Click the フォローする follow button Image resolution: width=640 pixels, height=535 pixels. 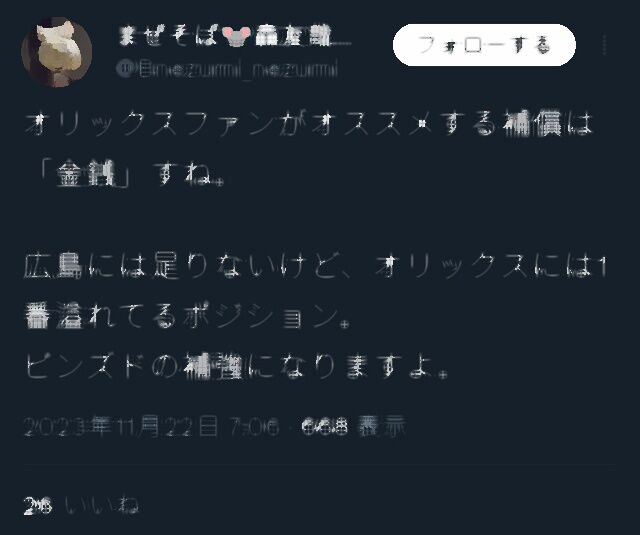point(484,45)
